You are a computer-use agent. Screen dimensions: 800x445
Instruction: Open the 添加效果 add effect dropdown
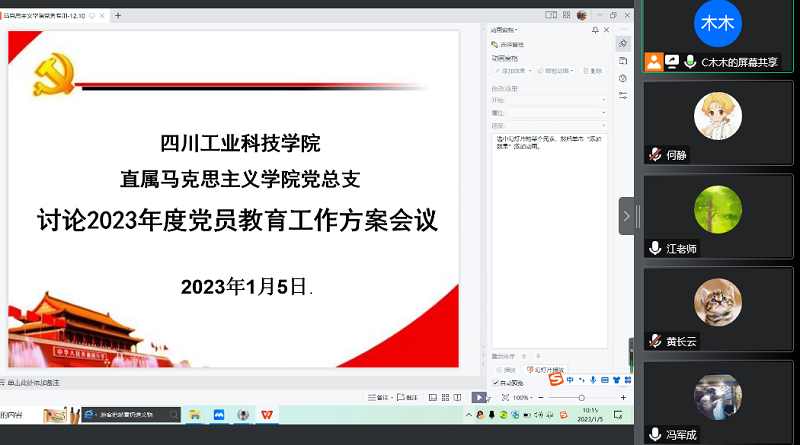(x=511, y=71)
